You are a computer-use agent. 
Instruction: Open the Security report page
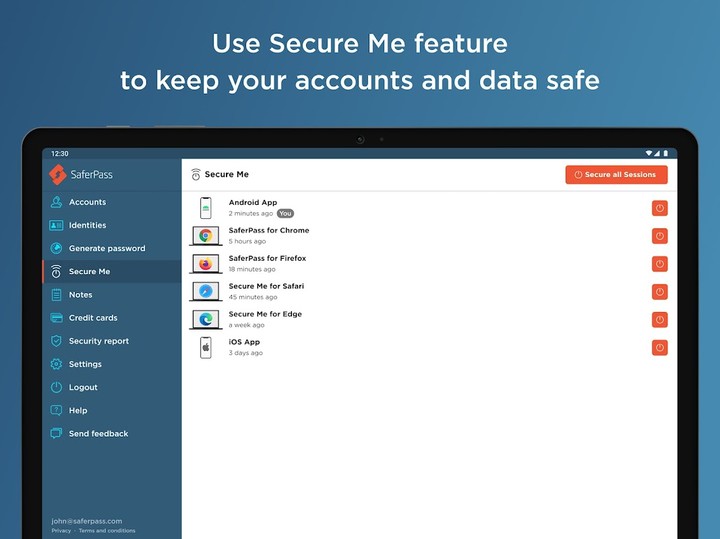point(112,341)
